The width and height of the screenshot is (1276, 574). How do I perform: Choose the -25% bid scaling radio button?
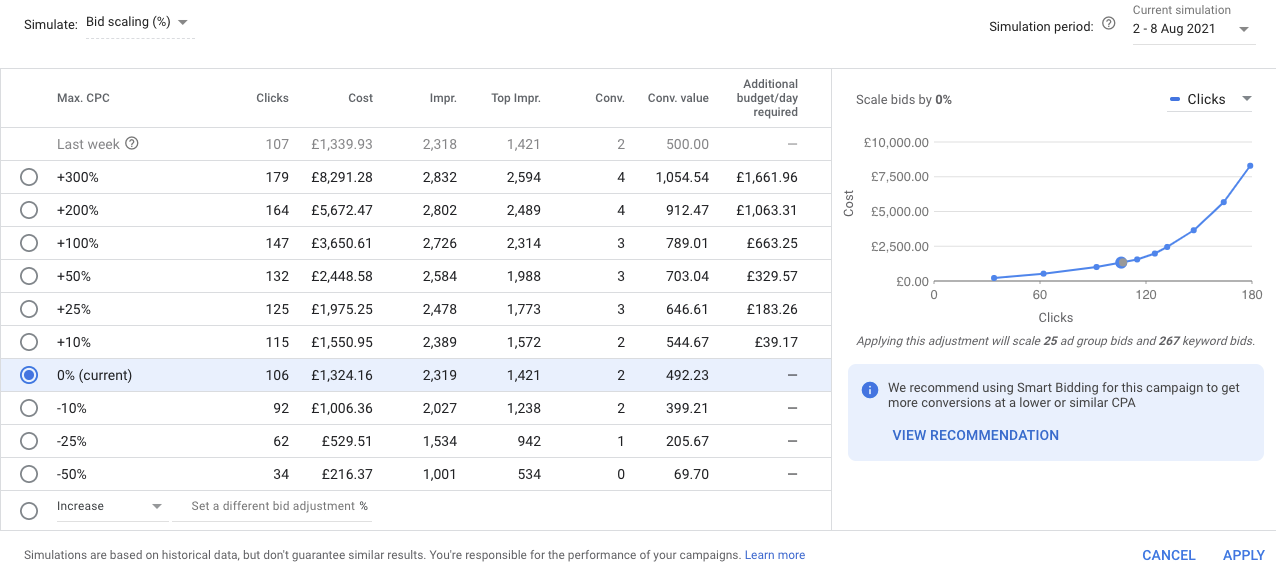(x=29, y=441)
